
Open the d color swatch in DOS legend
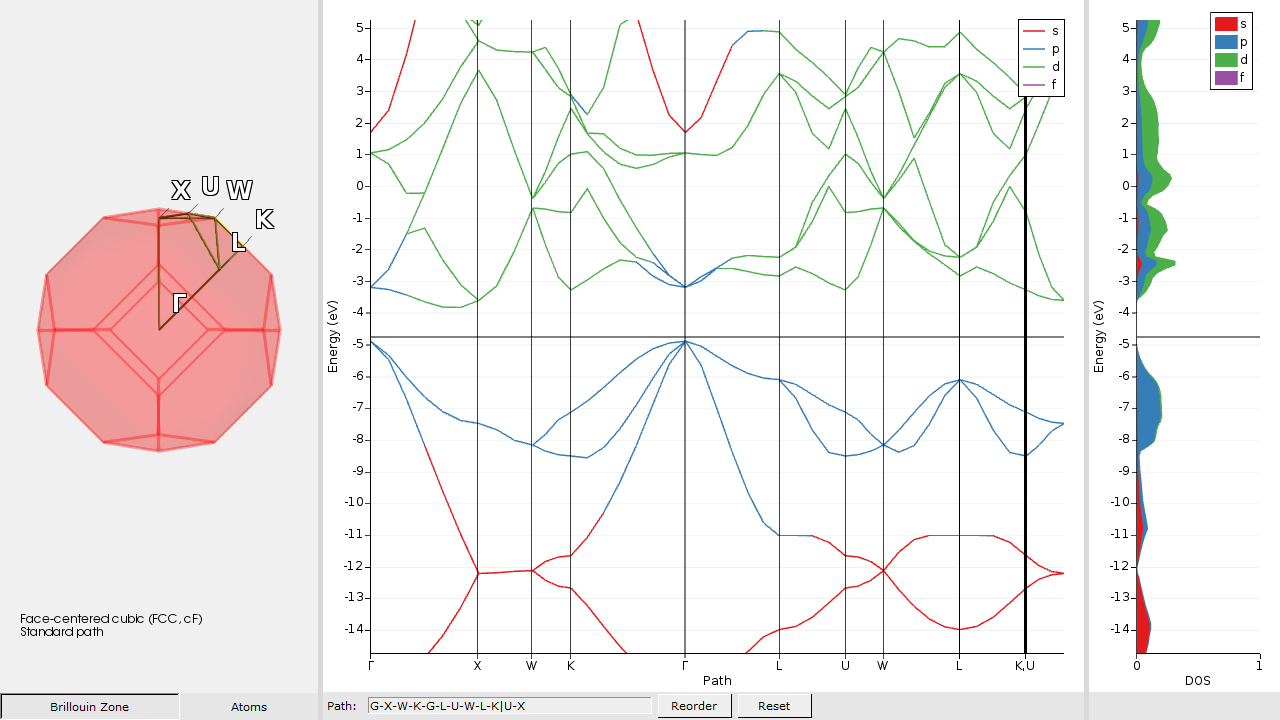tap(1225, 60)
